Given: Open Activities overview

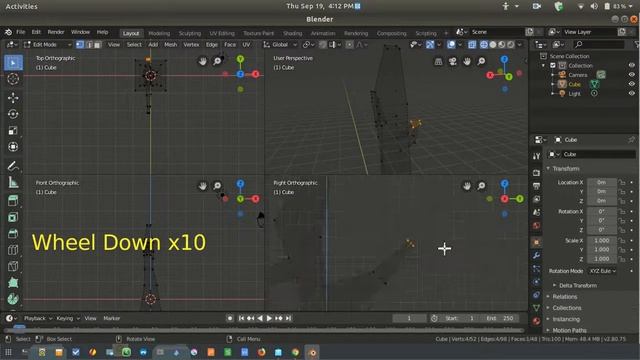Looking at the screenshot, I should pyautogui.click(x=22, y=7).
